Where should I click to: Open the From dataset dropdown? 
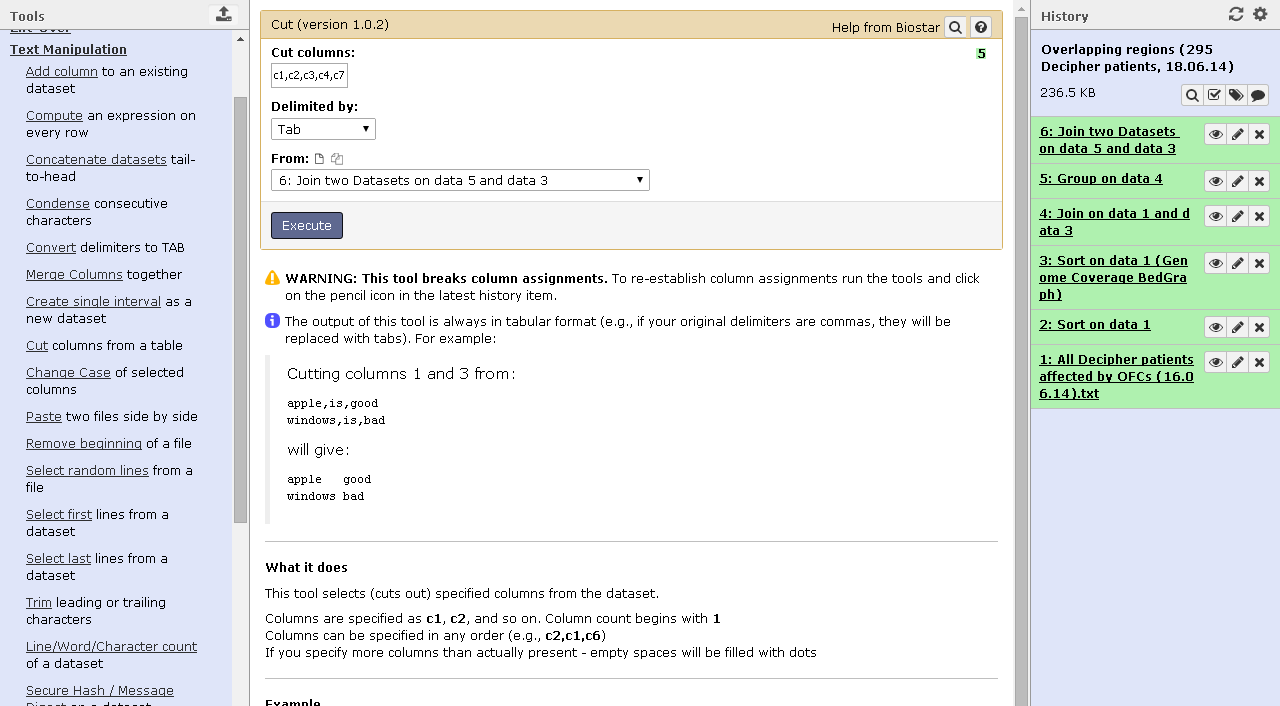coord(460,180)
